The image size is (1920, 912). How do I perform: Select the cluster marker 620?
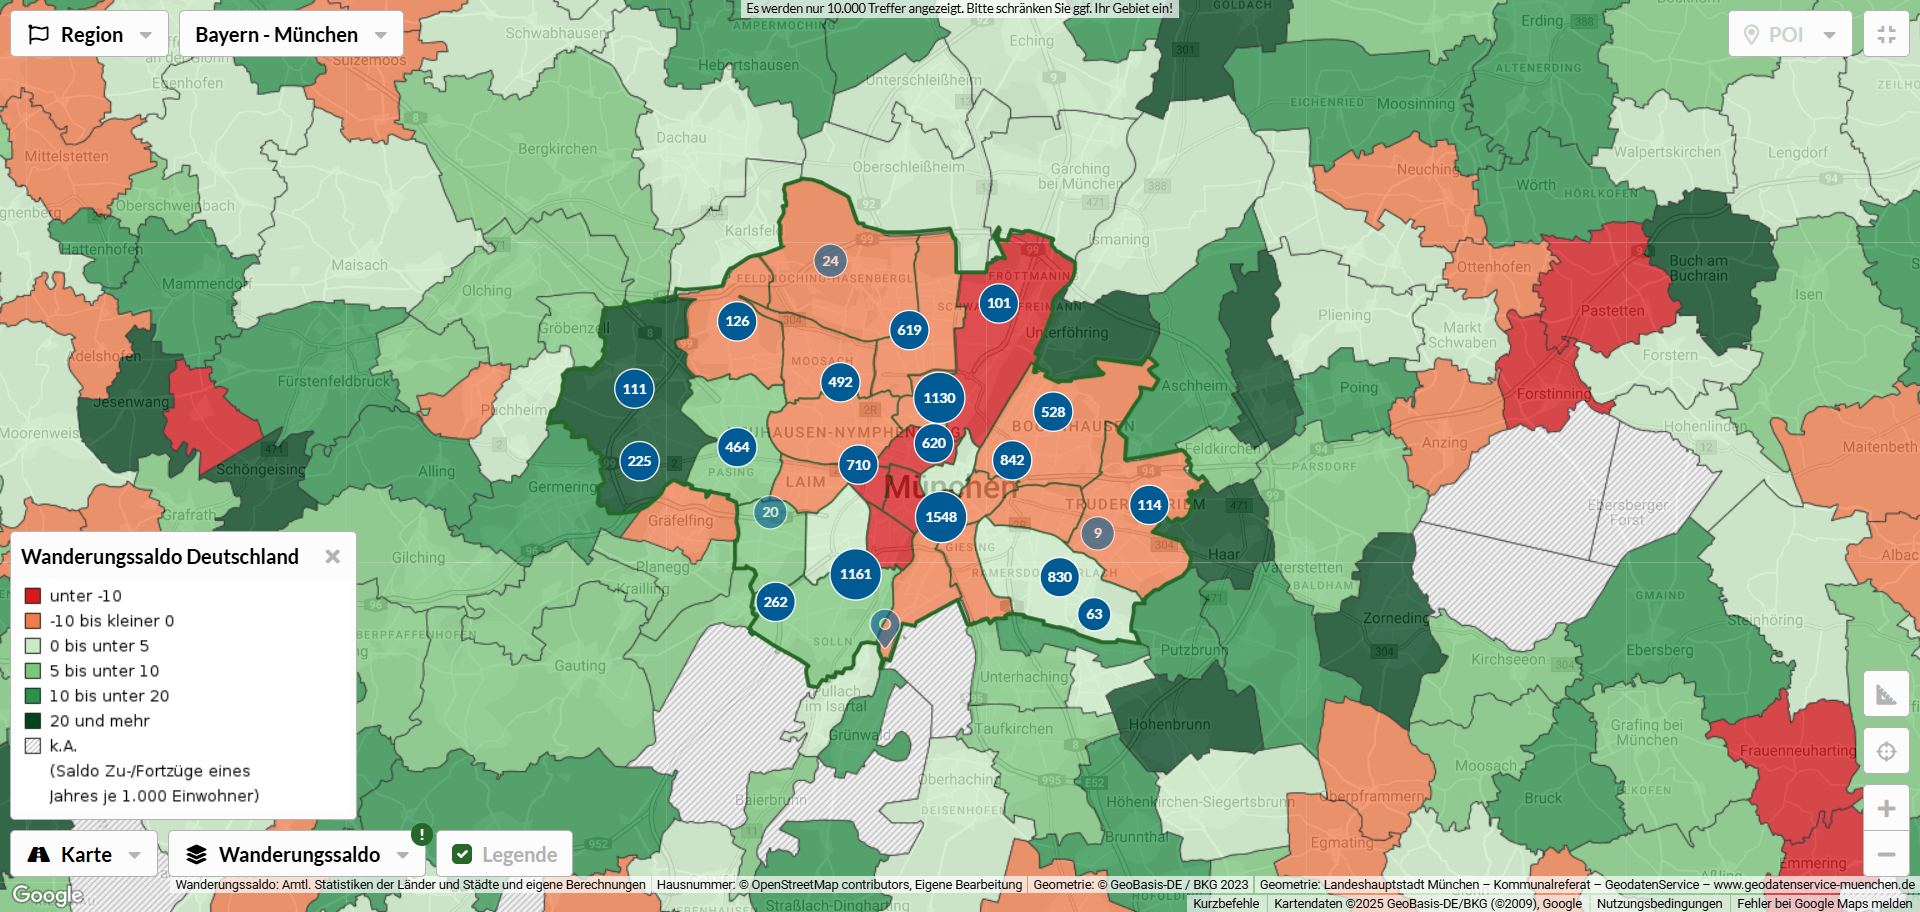934,443
